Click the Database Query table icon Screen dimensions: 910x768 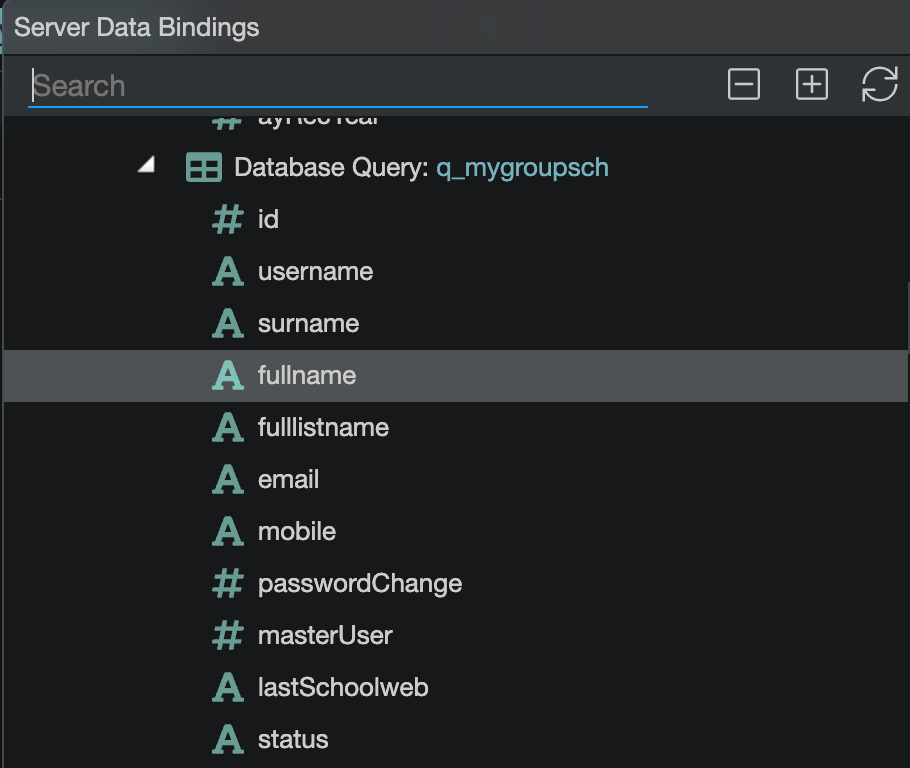click(204, 167)
